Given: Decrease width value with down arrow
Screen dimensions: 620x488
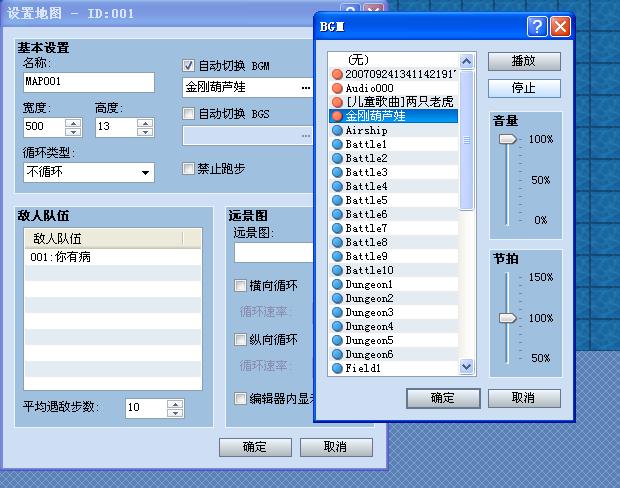Looking at the screenshot, I should click(x=73, y=132).
